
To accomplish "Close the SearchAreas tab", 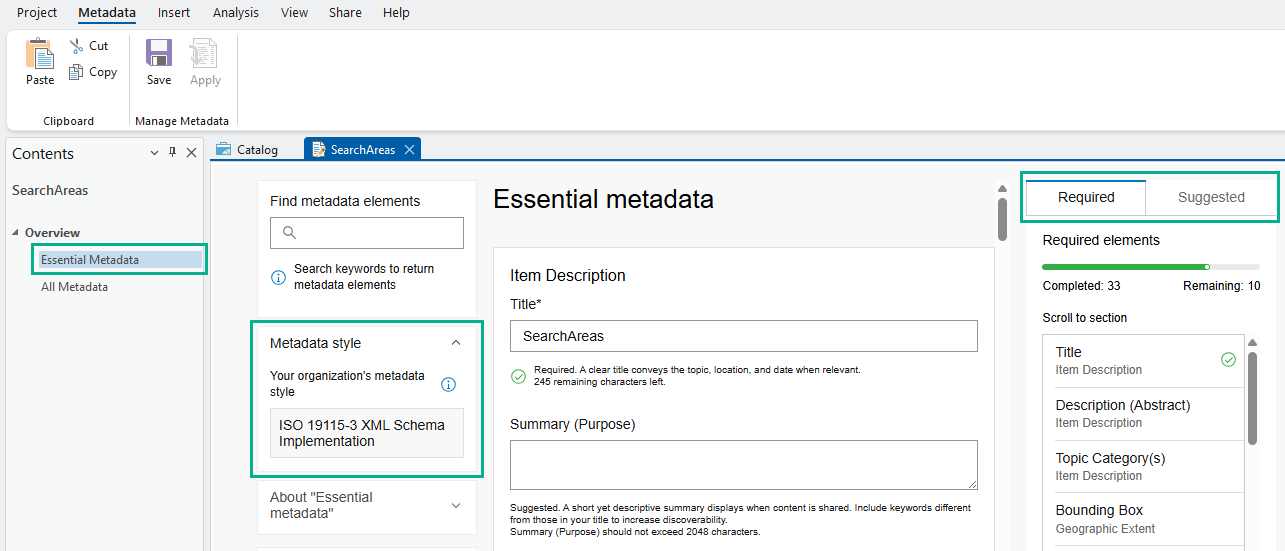I will pyautogui.click(x=407, y=150).
